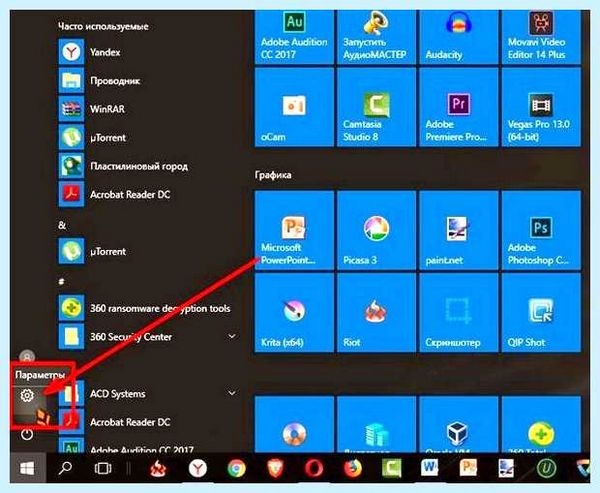600x493 pixels.
Task: Launch Google Chrome from taskbar
Action: pyautogui.click(x=236, y=469)
